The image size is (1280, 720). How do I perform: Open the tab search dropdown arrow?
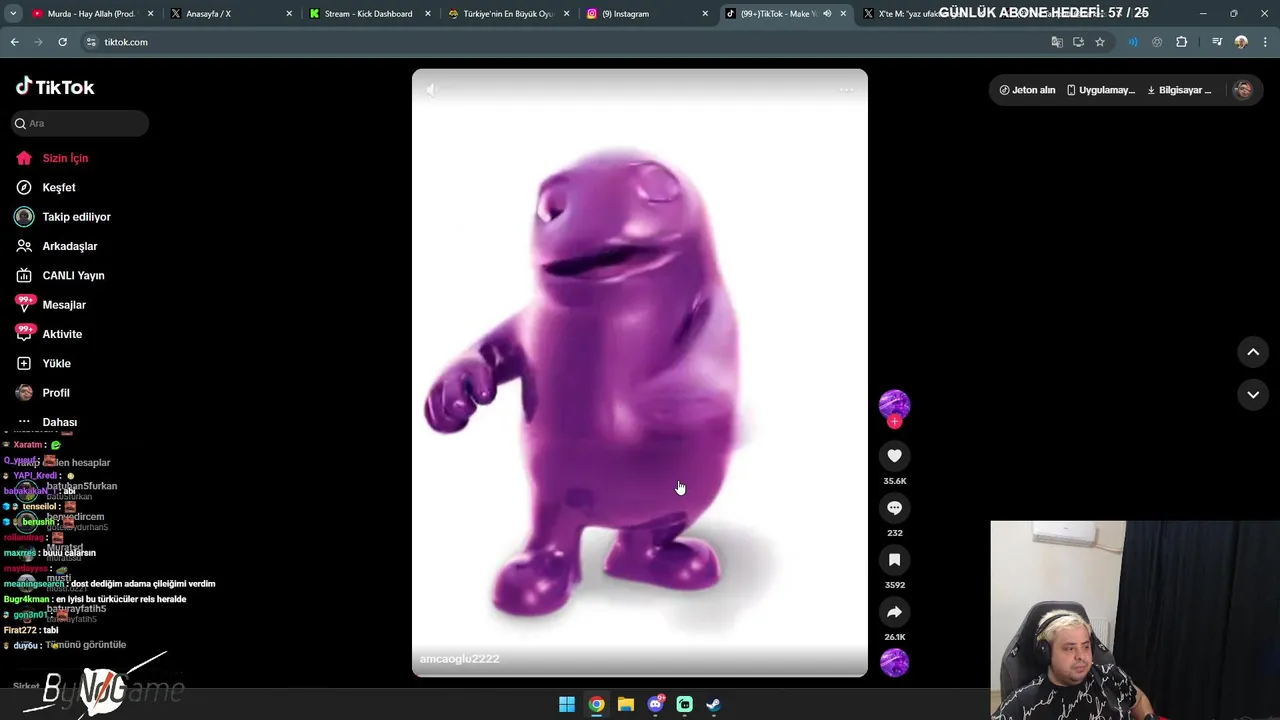point(13,14)
